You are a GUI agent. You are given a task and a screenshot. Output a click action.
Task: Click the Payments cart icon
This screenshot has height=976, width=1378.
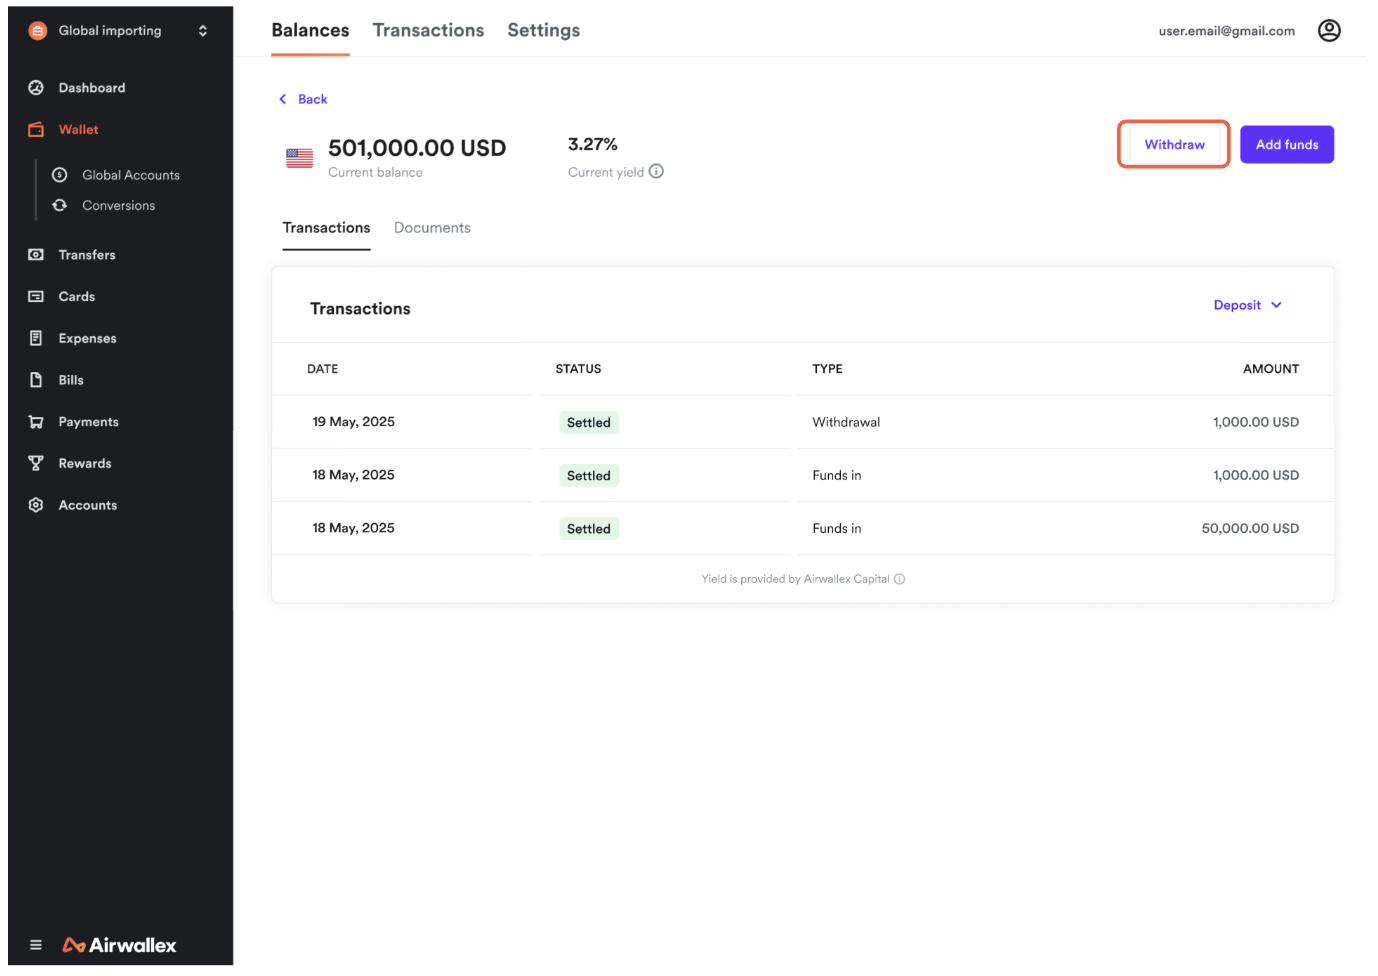(36, 422)
